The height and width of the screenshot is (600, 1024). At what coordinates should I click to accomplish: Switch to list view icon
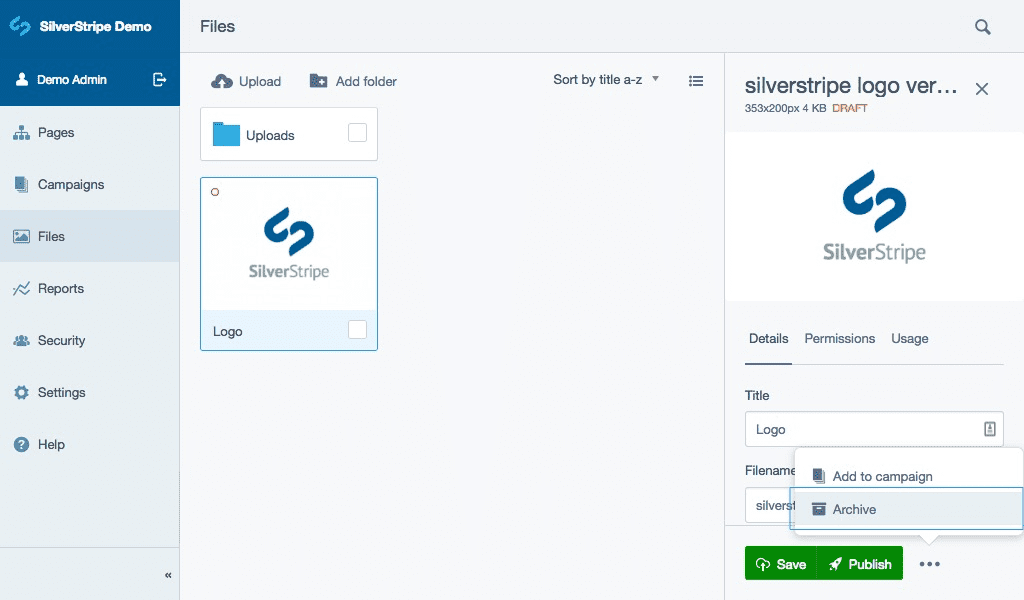(x=696, y=81)
